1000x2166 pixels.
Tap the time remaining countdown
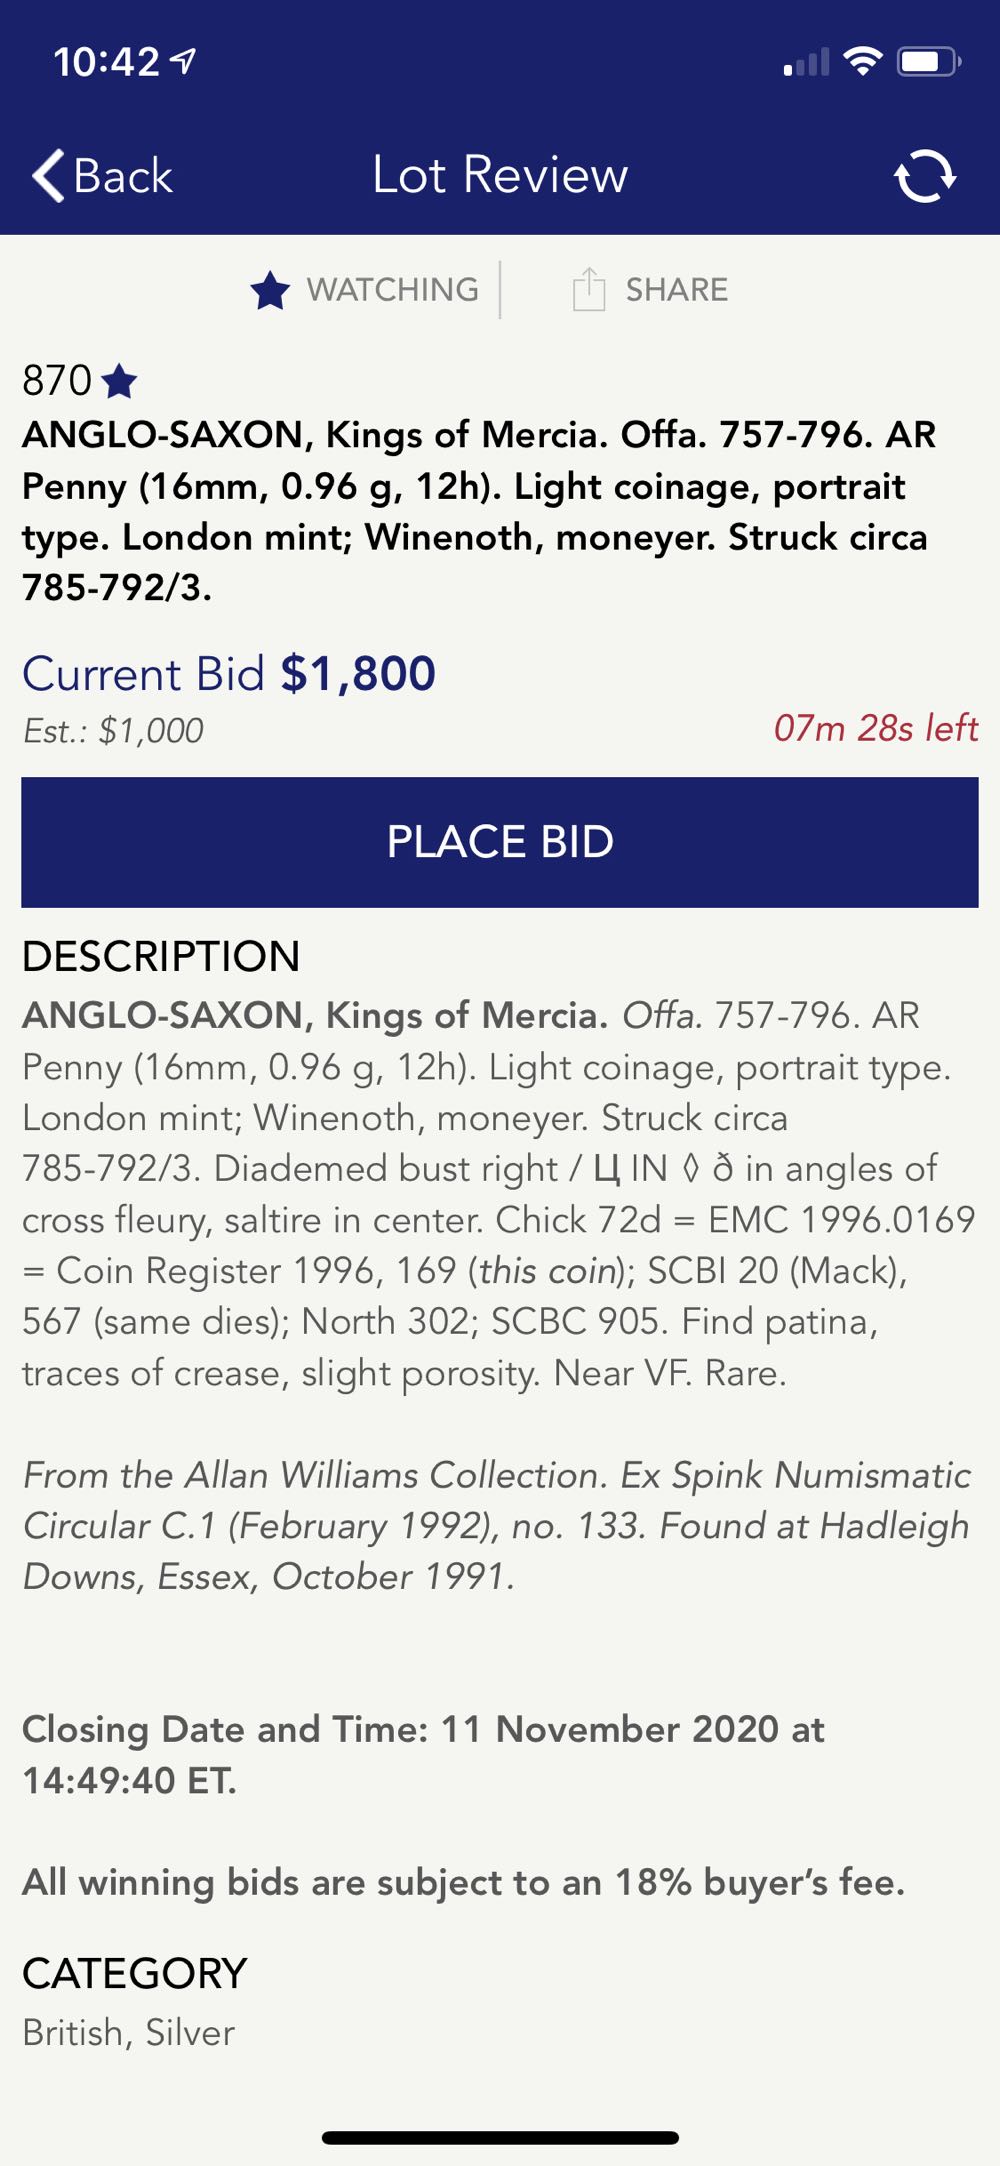875,728
